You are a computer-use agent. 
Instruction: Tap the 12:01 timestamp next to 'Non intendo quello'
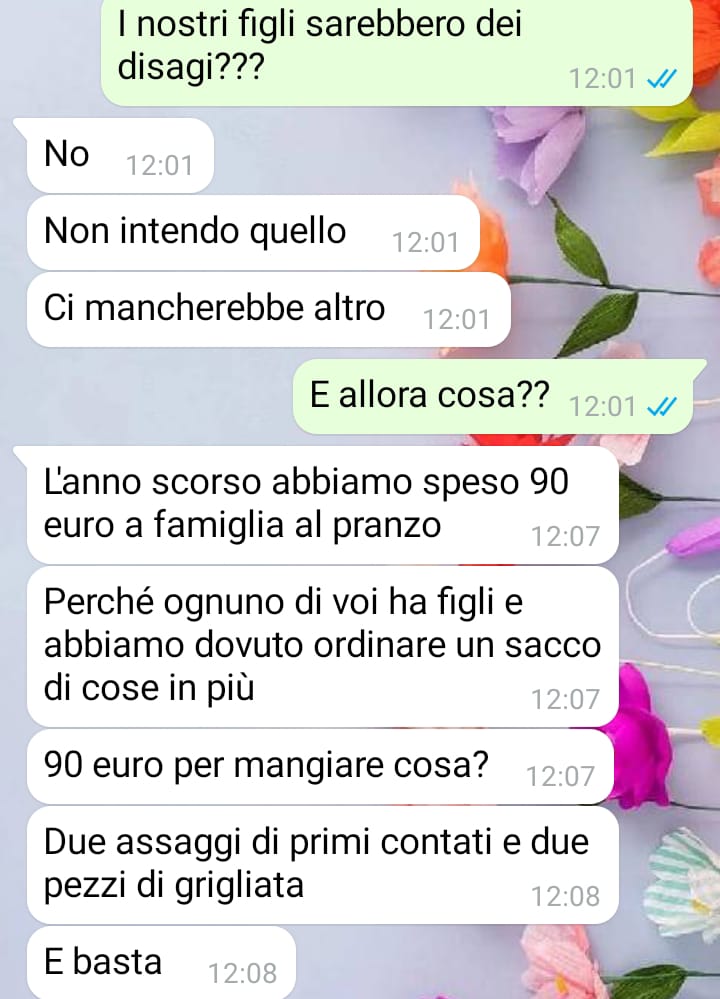[x=425, y=243]
